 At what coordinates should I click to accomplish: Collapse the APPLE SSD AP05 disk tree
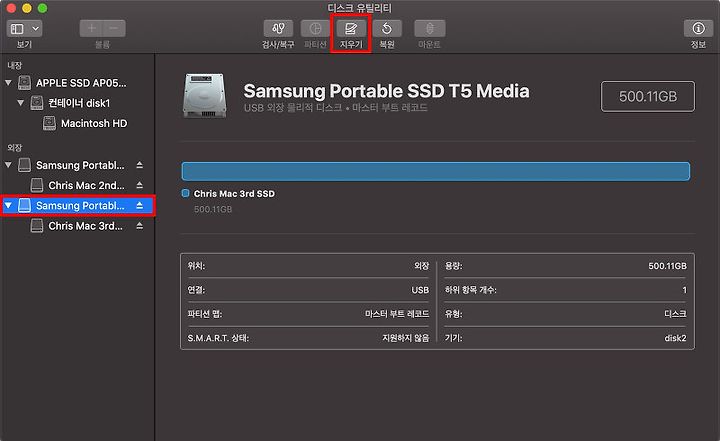click(8, 83)
